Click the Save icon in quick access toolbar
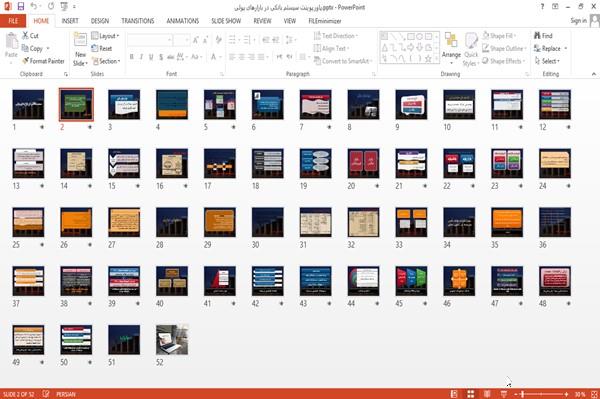 pyautogui.click(x=21, y=7)
